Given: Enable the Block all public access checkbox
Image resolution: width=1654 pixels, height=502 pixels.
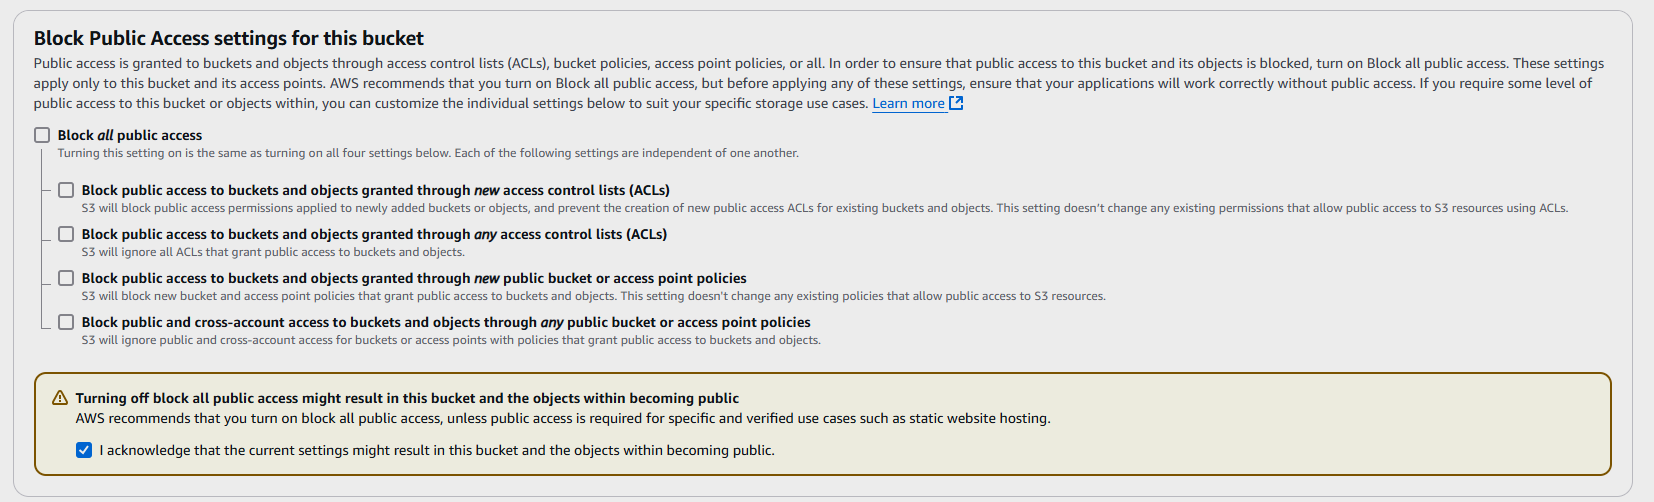Looking at the screenshot, I should [42, 135].
